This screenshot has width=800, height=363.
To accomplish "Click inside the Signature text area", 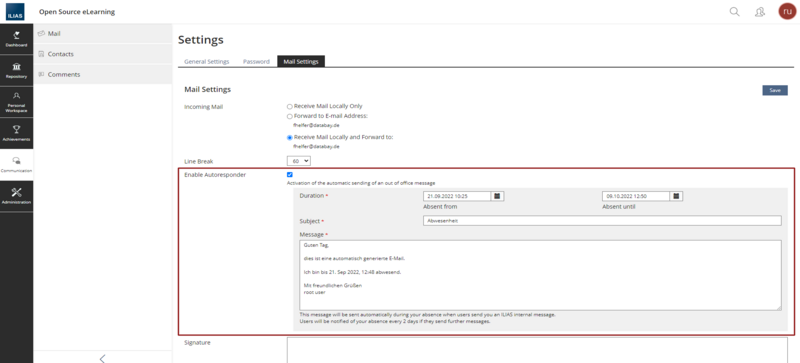I will coord(537,350).
